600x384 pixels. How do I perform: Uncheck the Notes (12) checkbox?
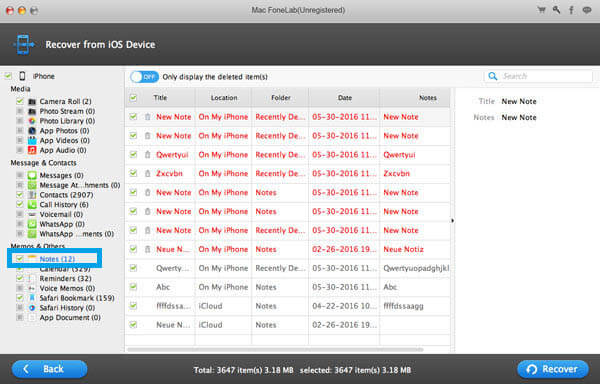point(20,259)
